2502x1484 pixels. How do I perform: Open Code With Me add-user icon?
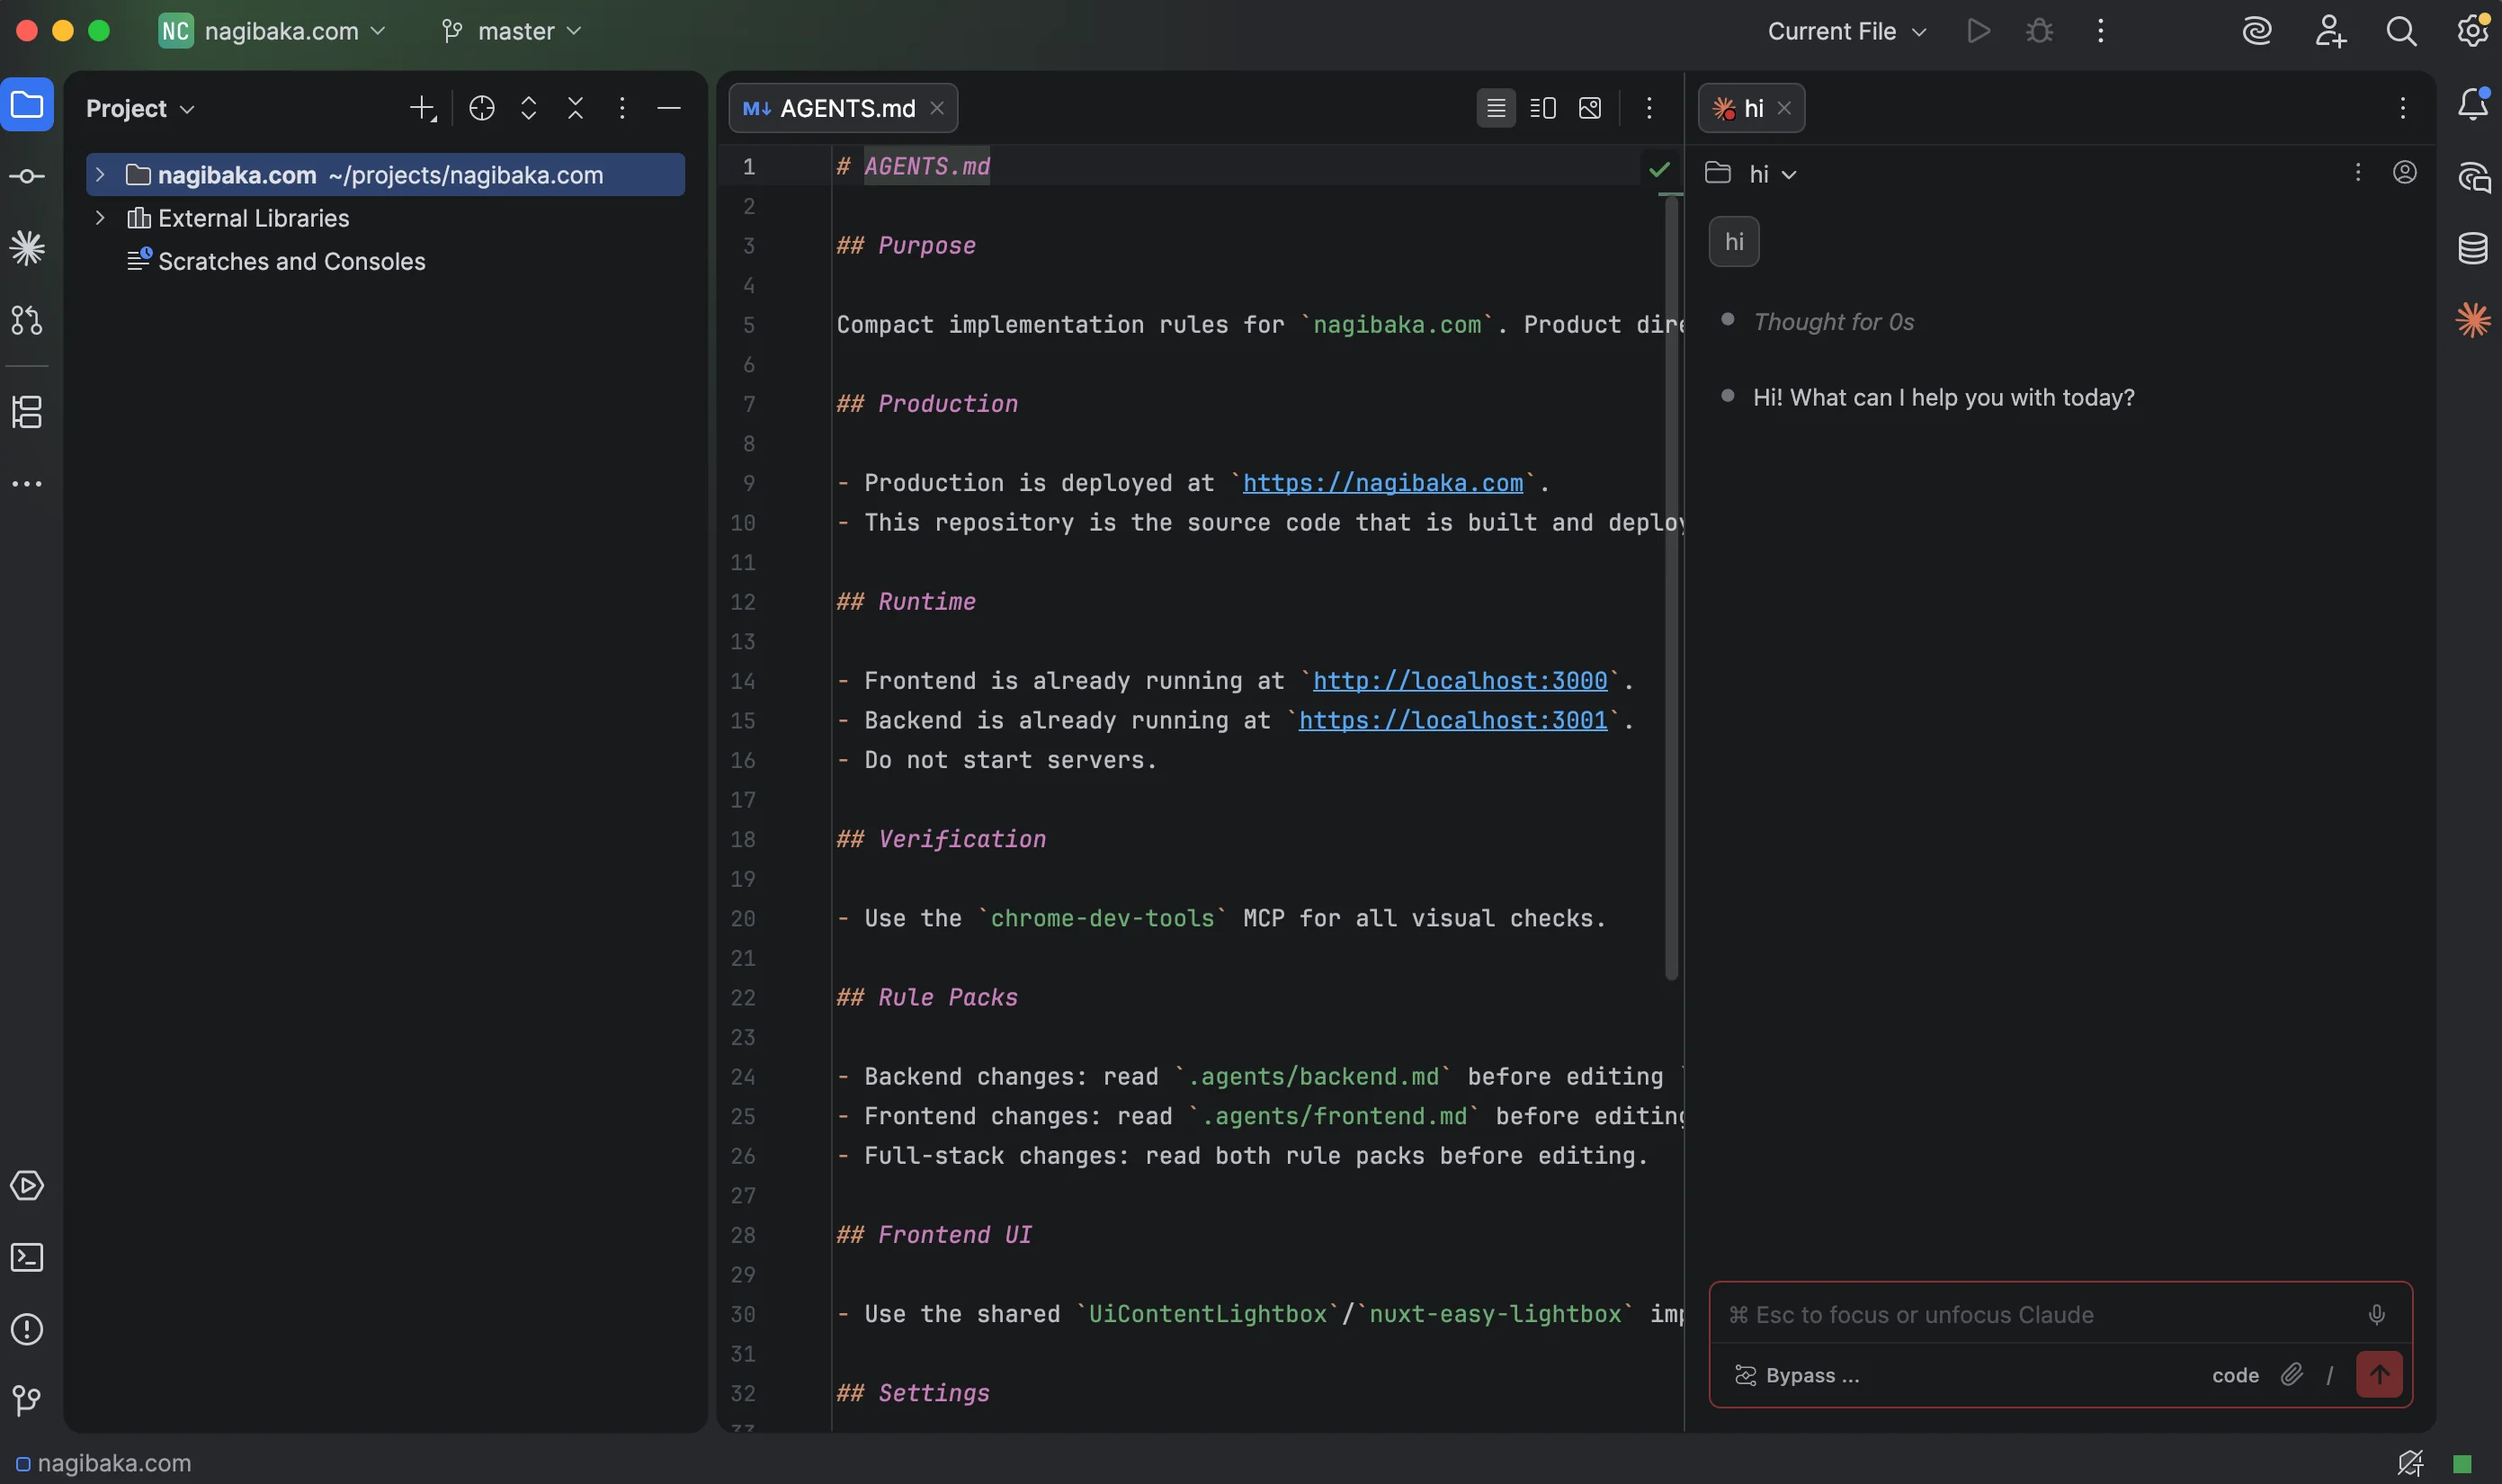[2330, 31]
